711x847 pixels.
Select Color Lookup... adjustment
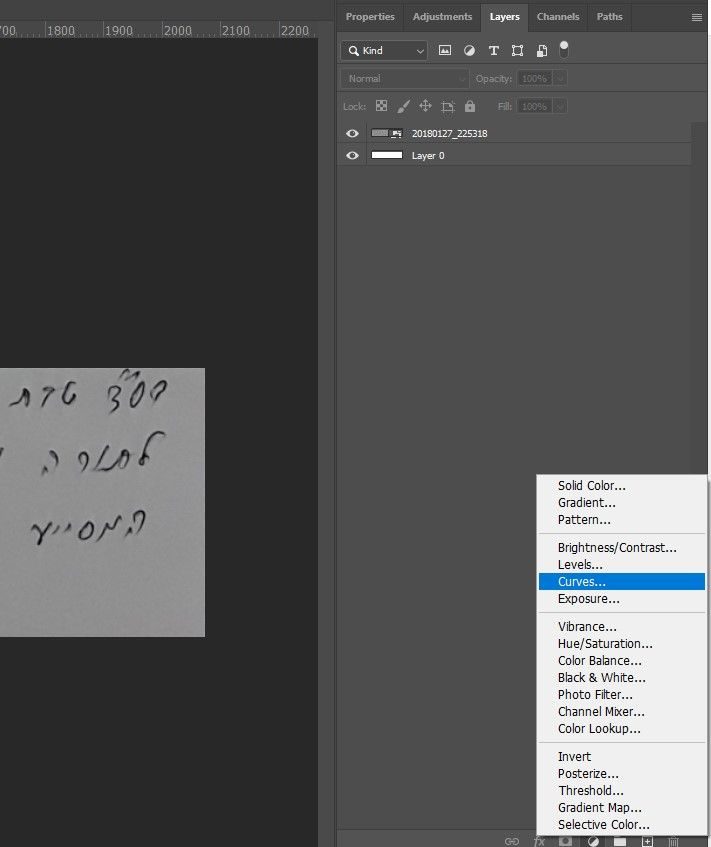pos(622,729)
